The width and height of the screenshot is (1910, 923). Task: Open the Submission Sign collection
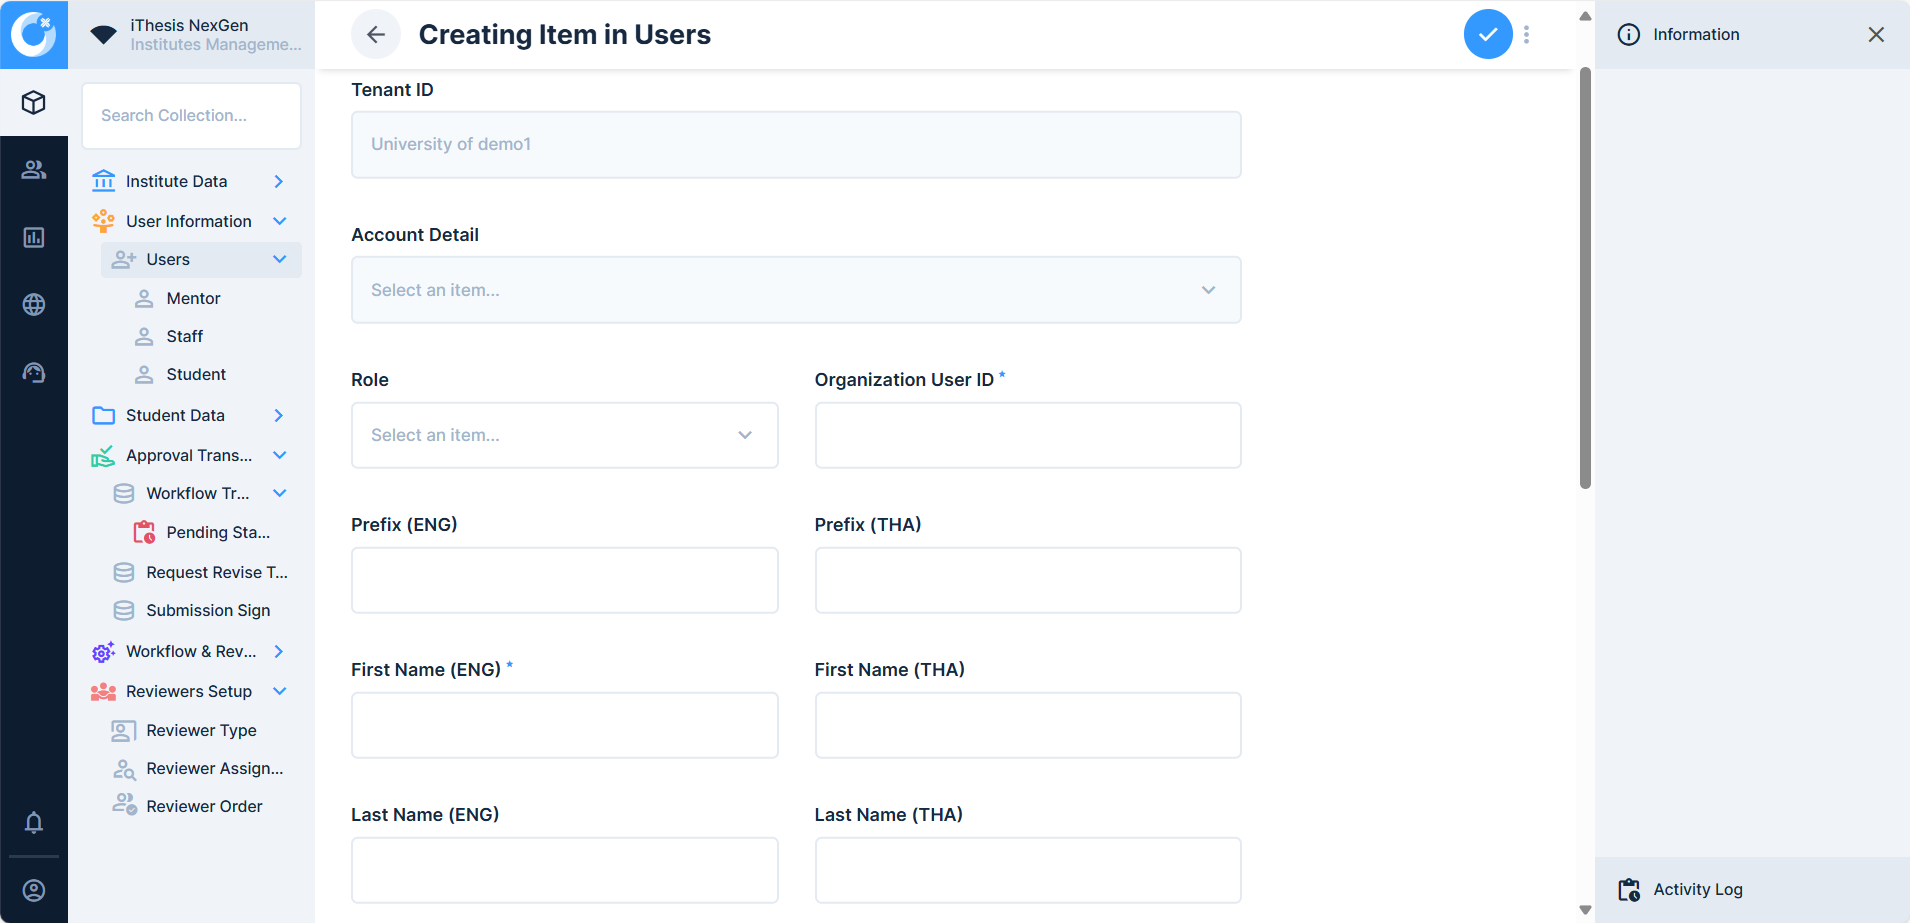(x=208, y=610)
